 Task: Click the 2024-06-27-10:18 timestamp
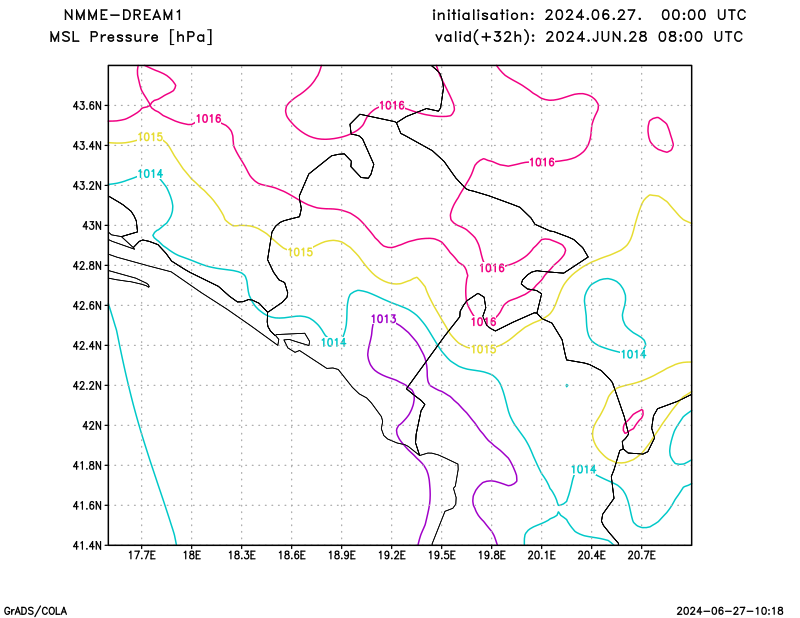tap(730, 611)
